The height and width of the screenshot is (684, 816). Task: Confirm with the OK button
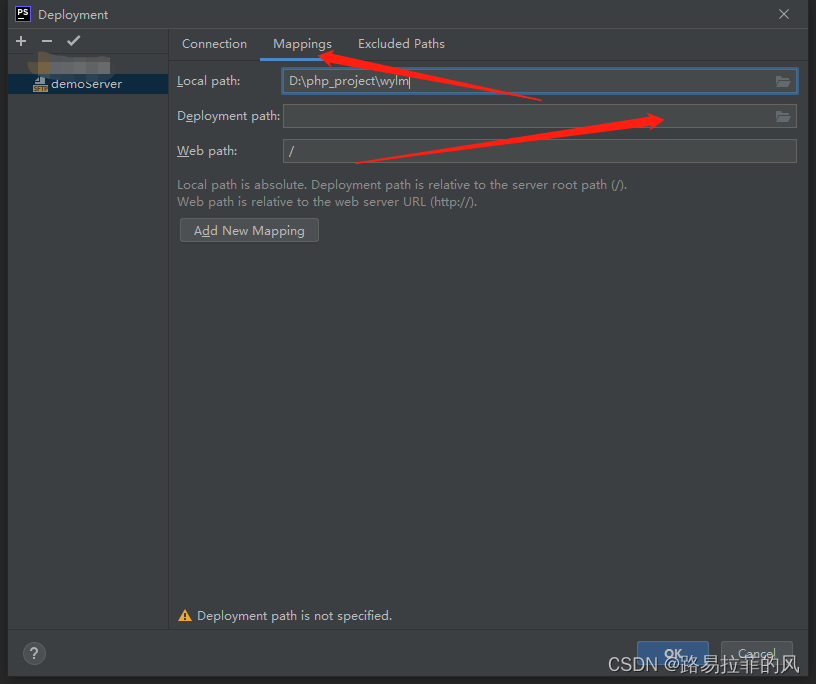673,653
